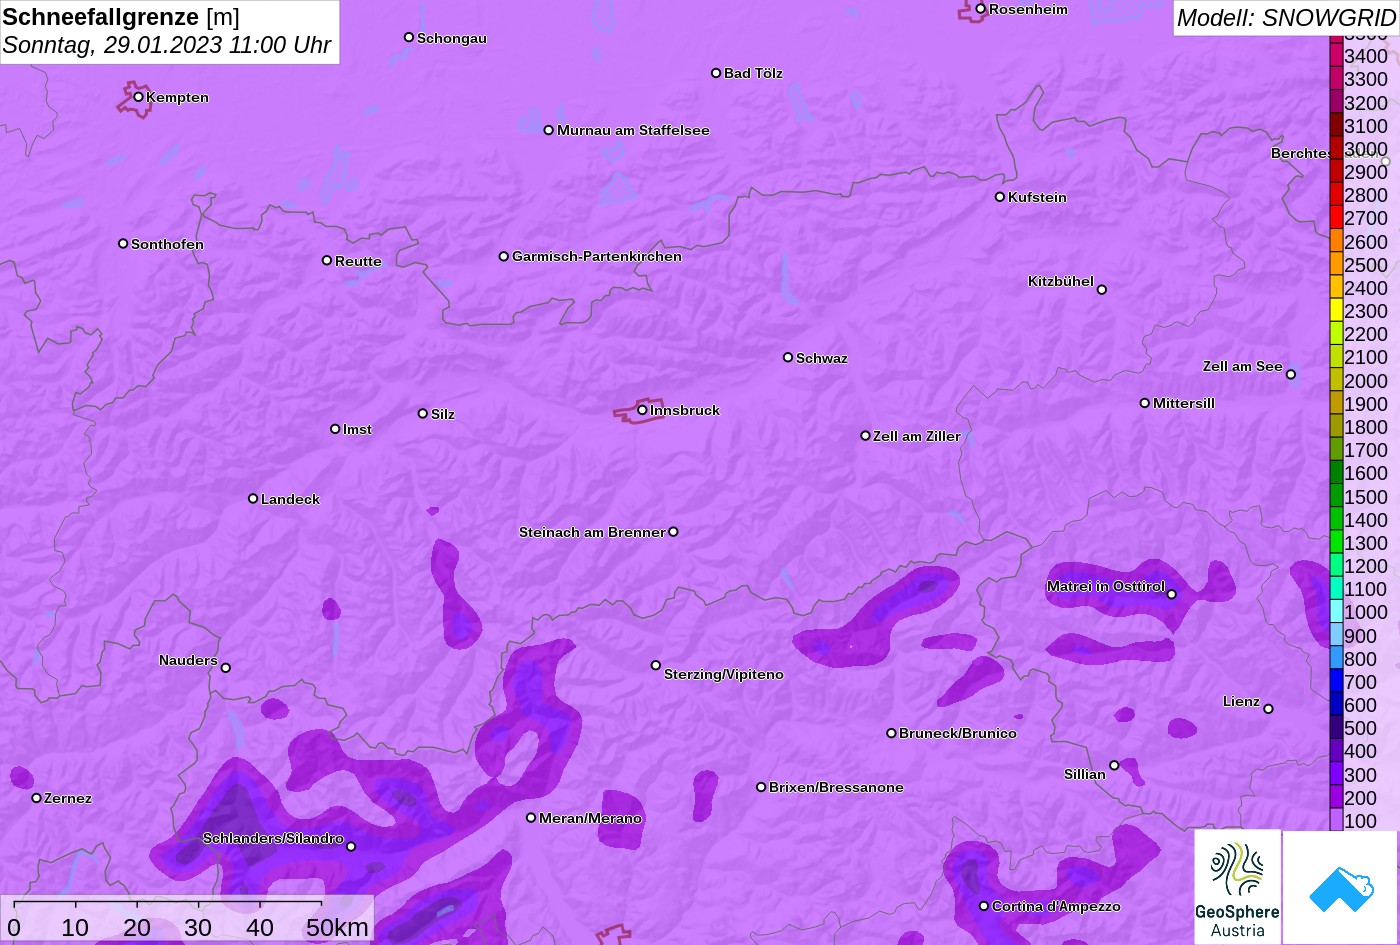
Task: Click the 1500 m green legend swatch
Action: click(1336, 496)
